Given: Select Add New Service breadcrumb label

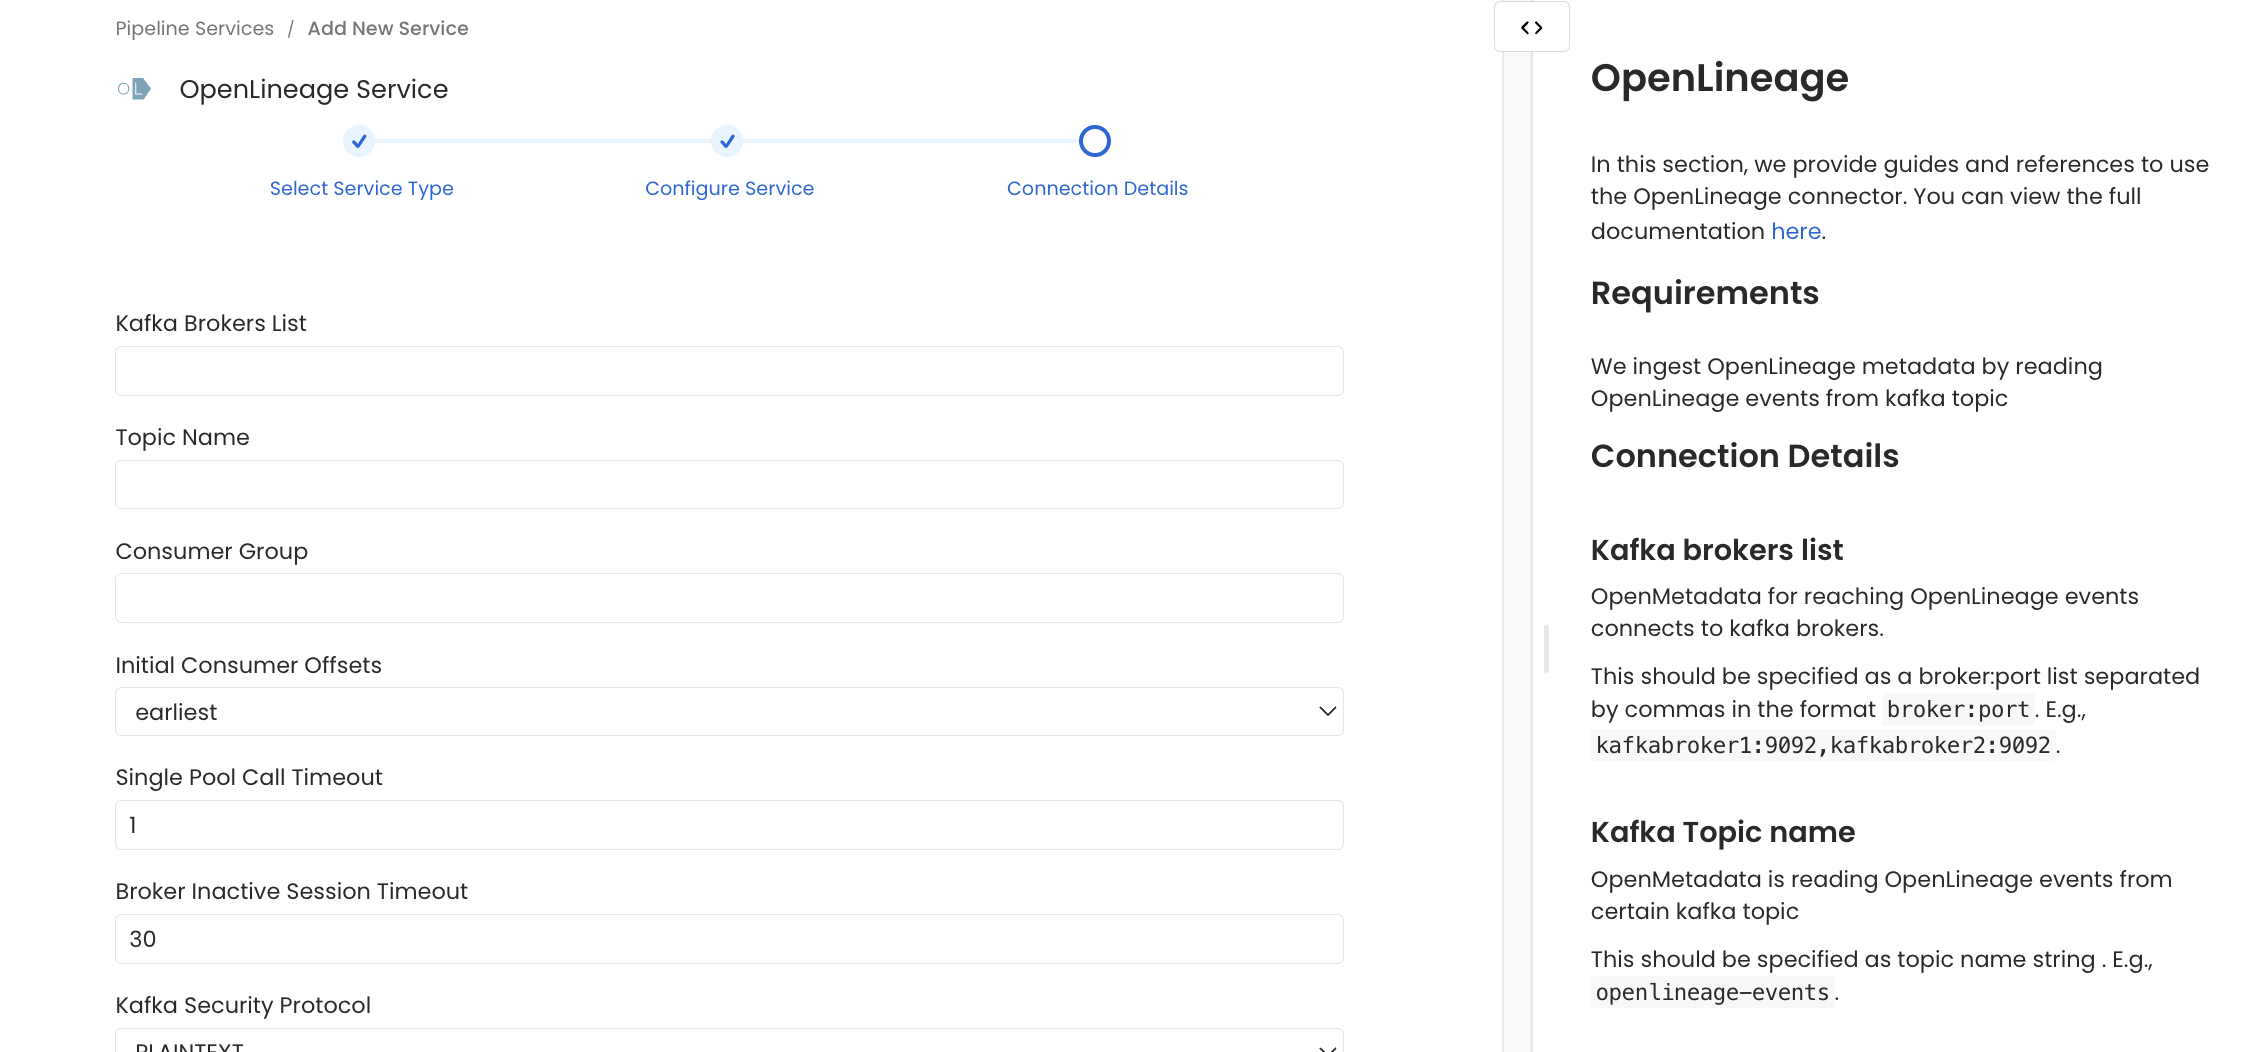Looking at the screenshot, I should [x=388, y=28].
